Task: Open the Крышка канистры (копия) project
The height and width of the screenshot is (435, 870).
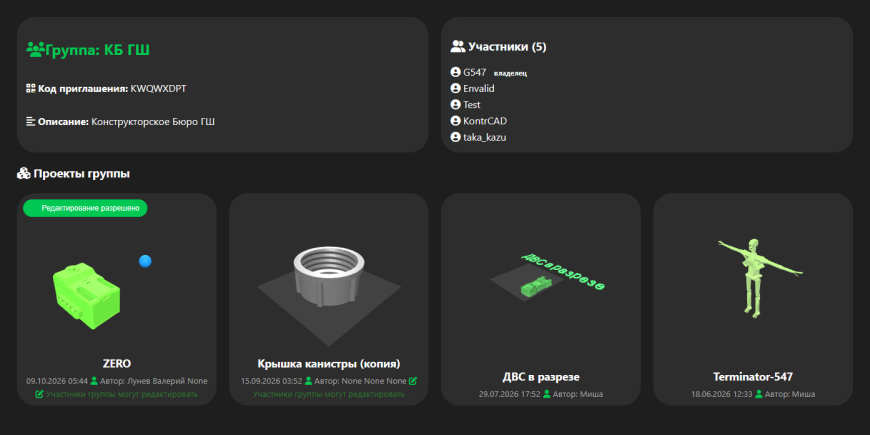Action: [328, 364]
